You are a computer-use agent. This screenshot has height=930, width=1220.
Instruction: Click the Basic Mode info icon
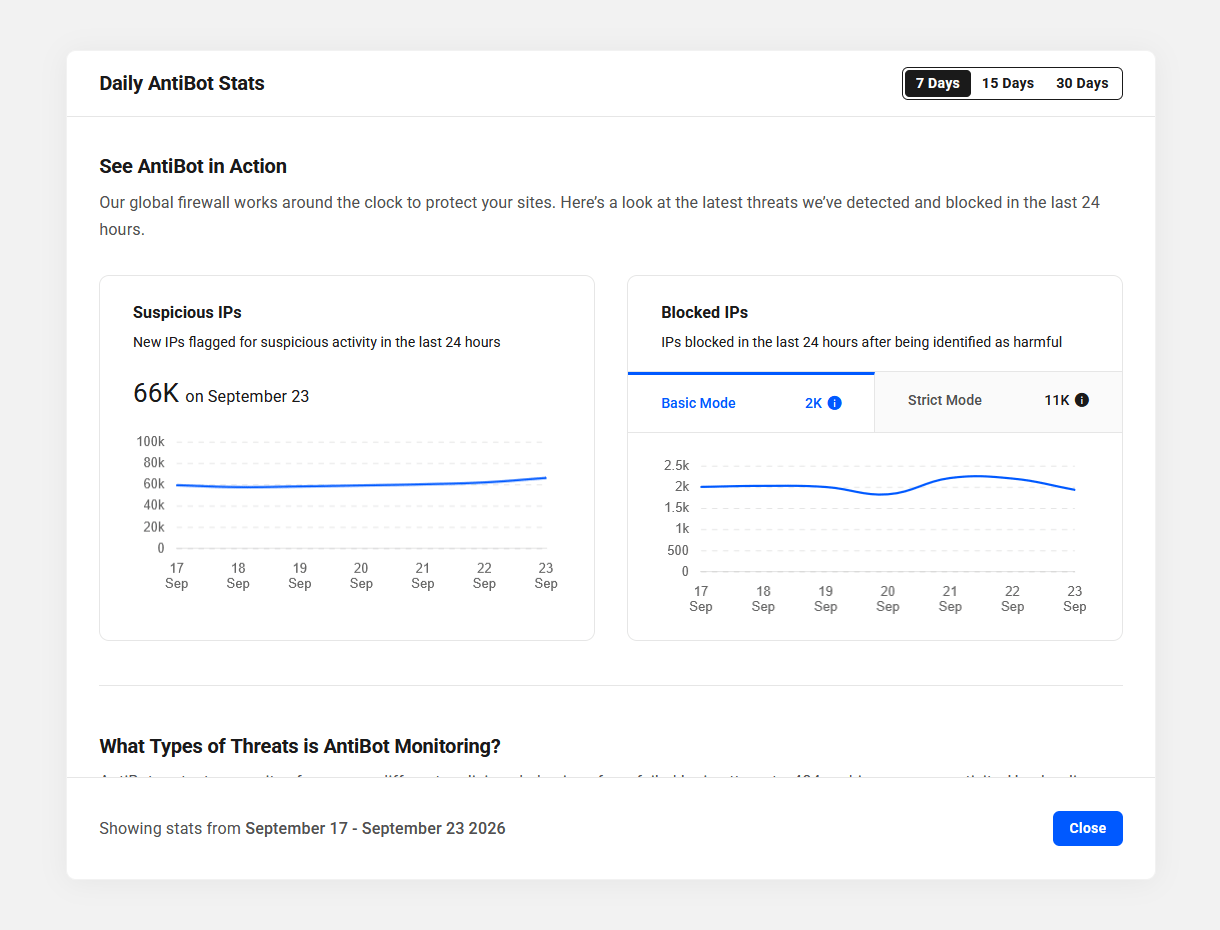coord(835,403)
